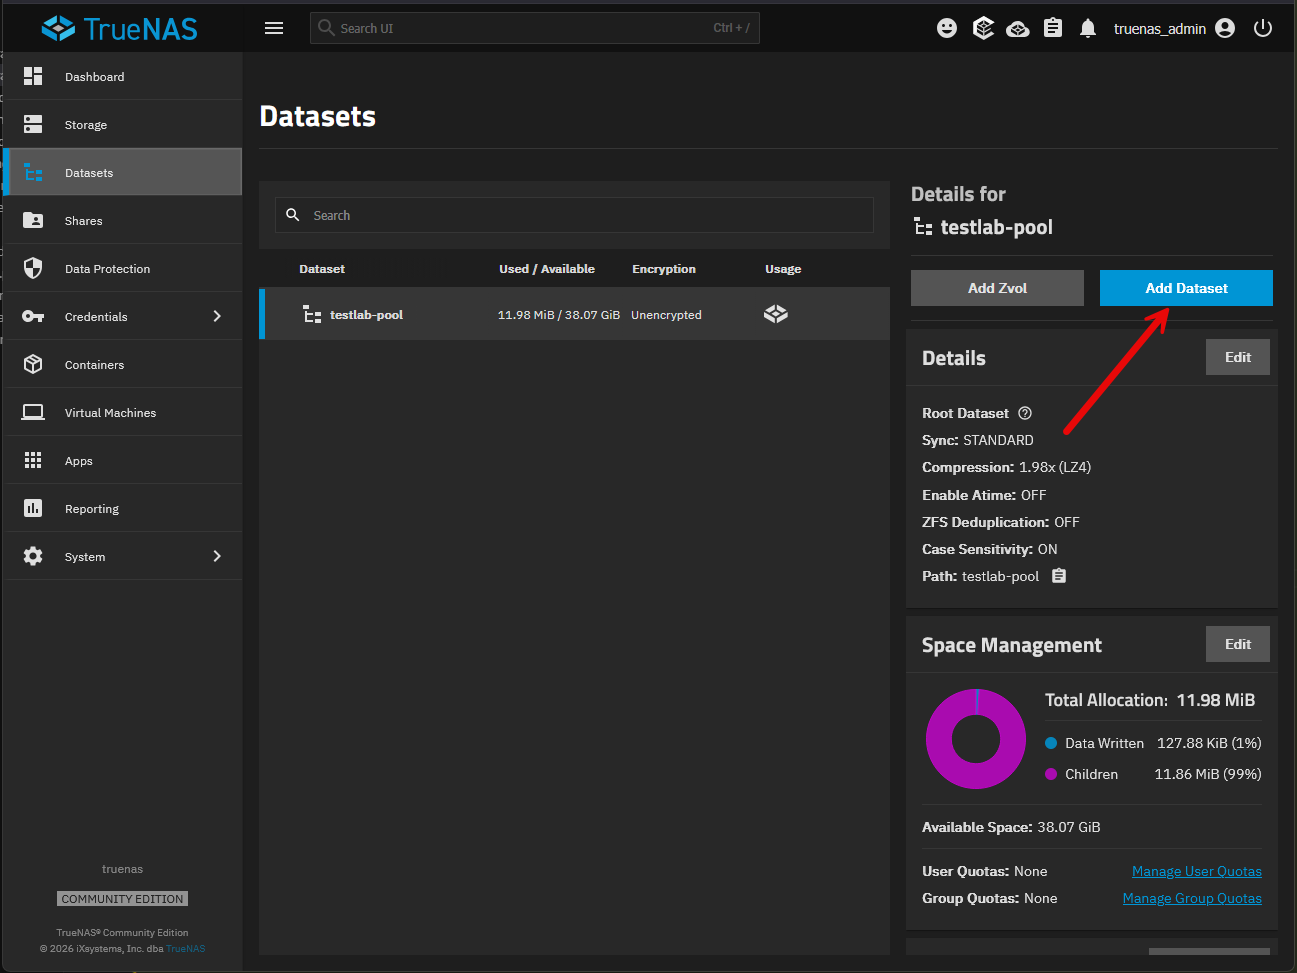Viewport: 1297px width, 973px height.
Task: Open Manage Group Quotas
Action: click(x=1192, y=898)
